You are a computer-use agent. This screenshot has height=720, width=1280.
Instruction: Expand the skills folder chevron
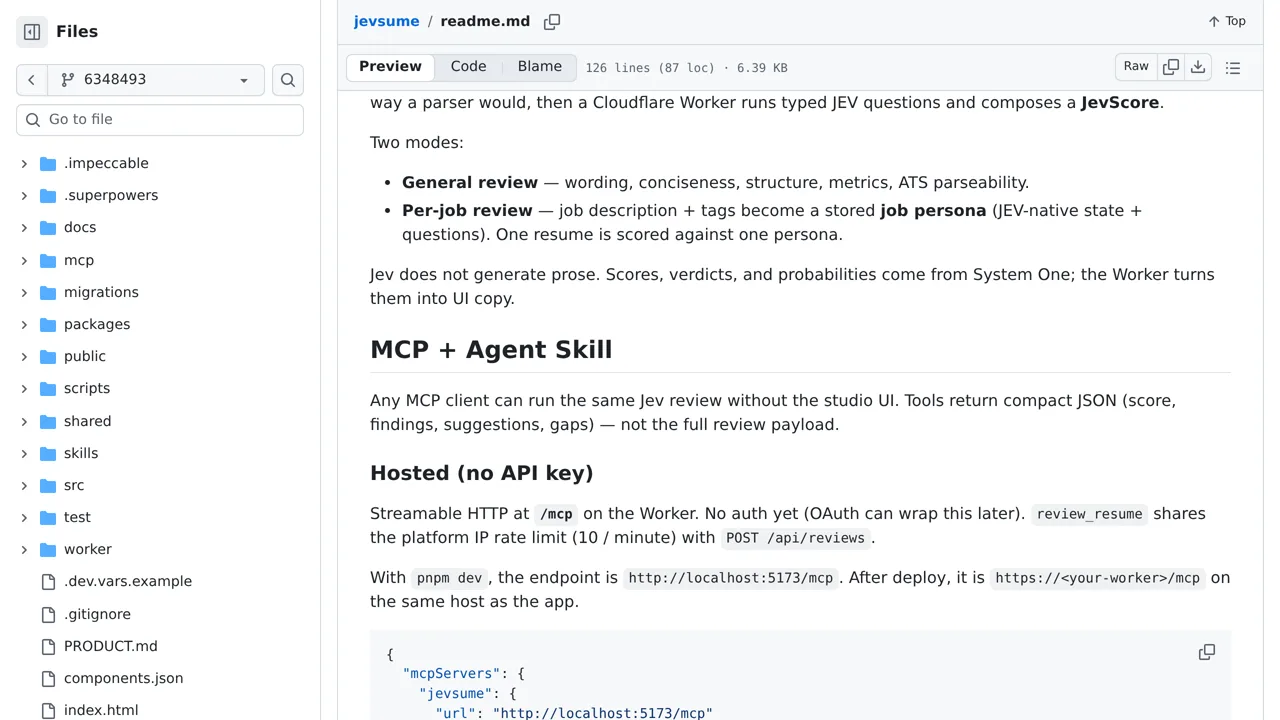(24, 453)
